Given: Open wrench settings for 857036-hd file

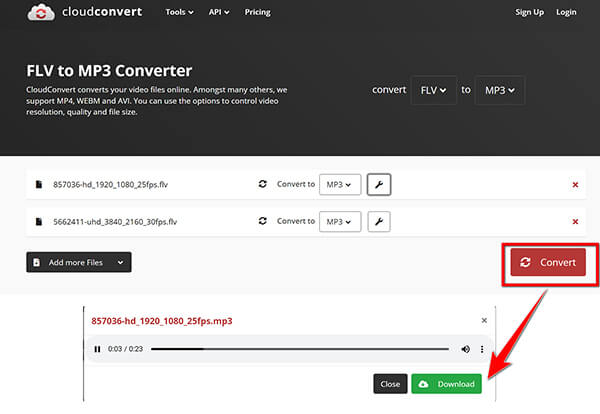Looking at the screenshot, I should coord(379,184).
